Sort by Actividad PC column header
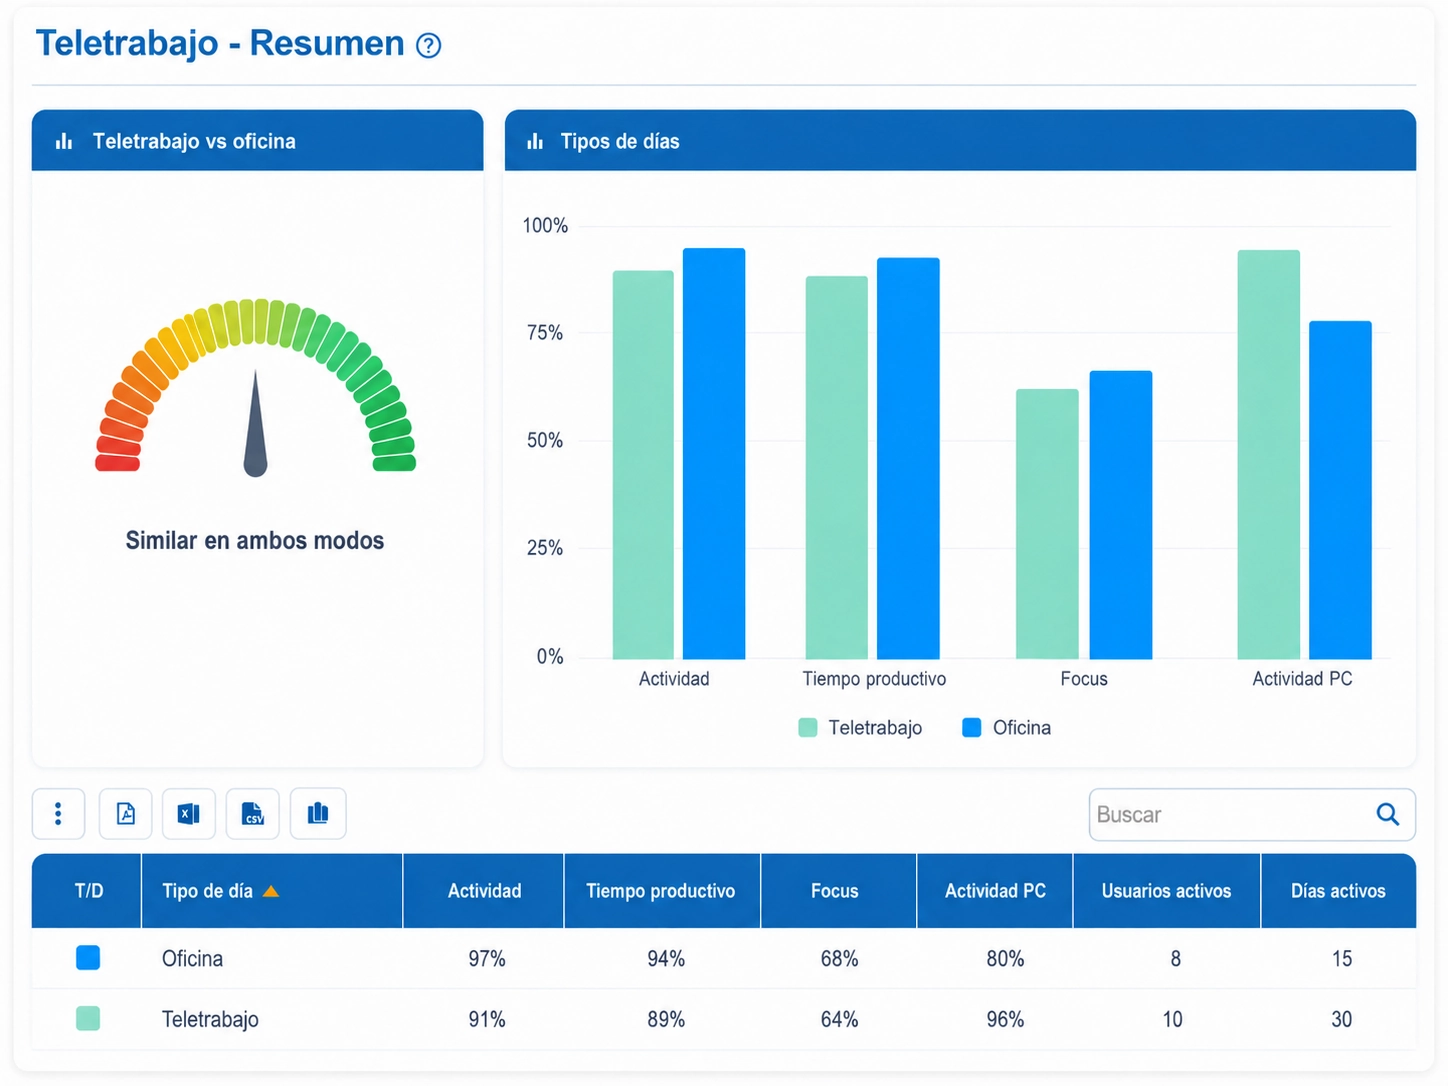 [x=995, y=891]
